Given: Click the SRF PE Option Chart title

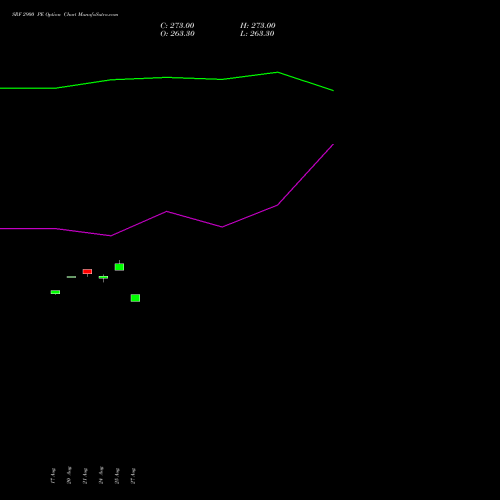Looking at the screenshot, I should [65, 15].
